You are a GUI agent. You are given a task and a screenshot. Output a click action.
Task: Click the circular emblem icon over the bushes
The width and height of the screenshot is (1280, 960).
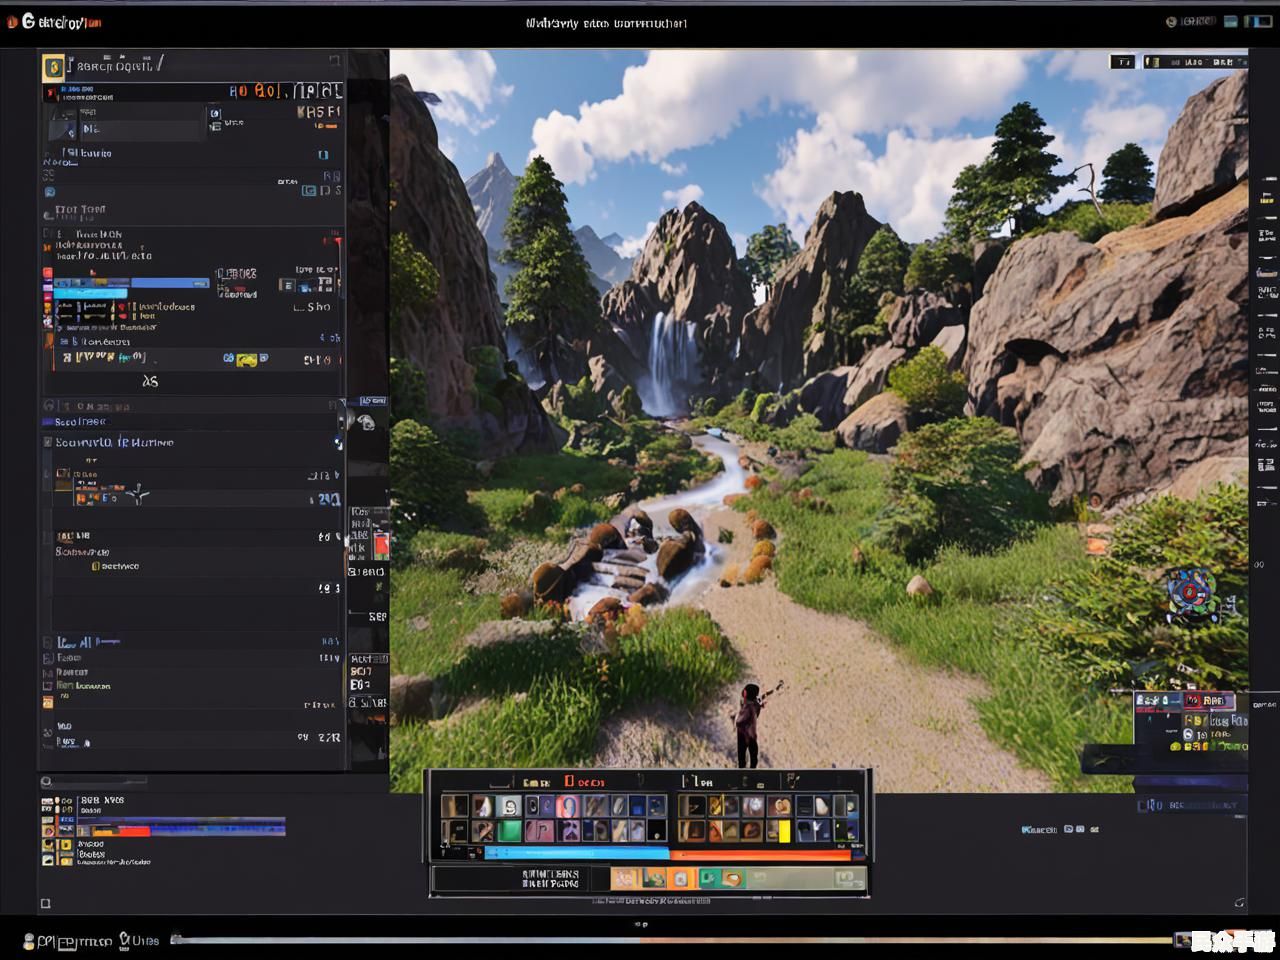point(1190,592)
